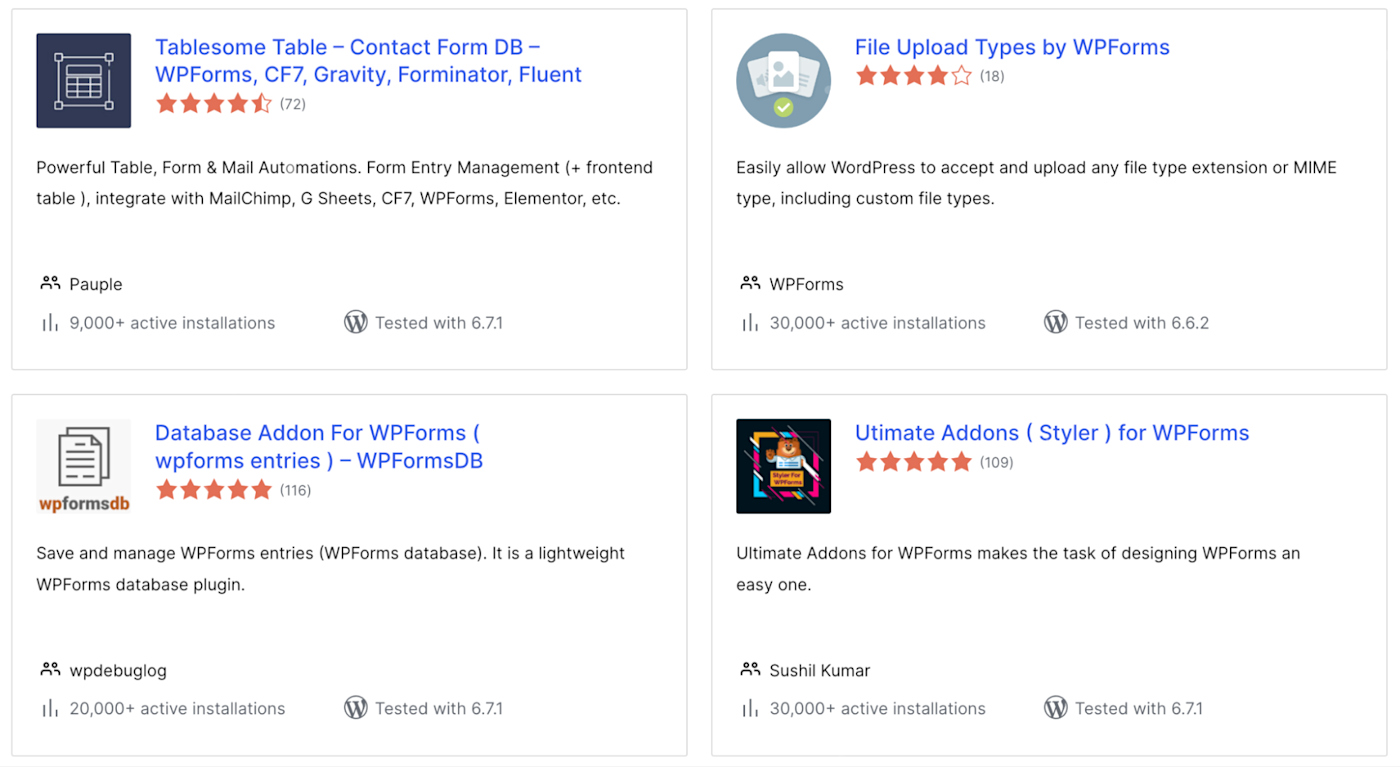The height and width of the screenshot is (767, 1400).
Task: Click the 'Save and manage WPForms entries' description
Action: [331, 569]
